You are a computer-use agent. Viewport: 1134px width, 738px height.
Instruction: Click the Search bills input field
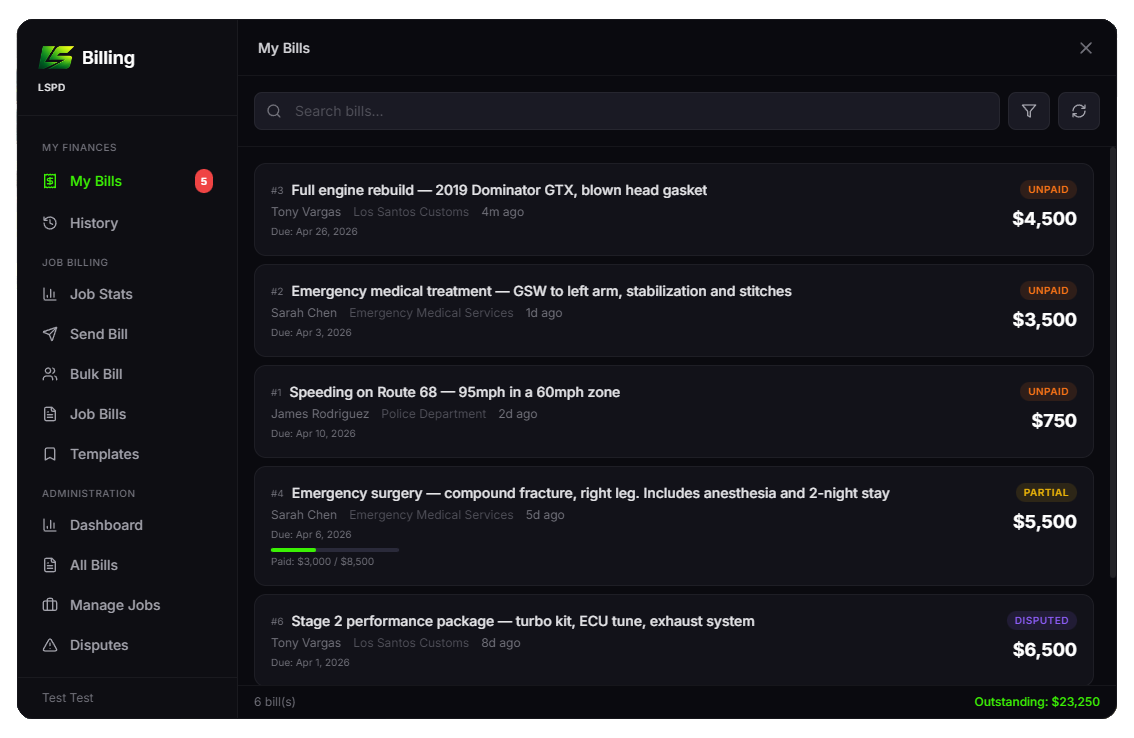point(640,111)
